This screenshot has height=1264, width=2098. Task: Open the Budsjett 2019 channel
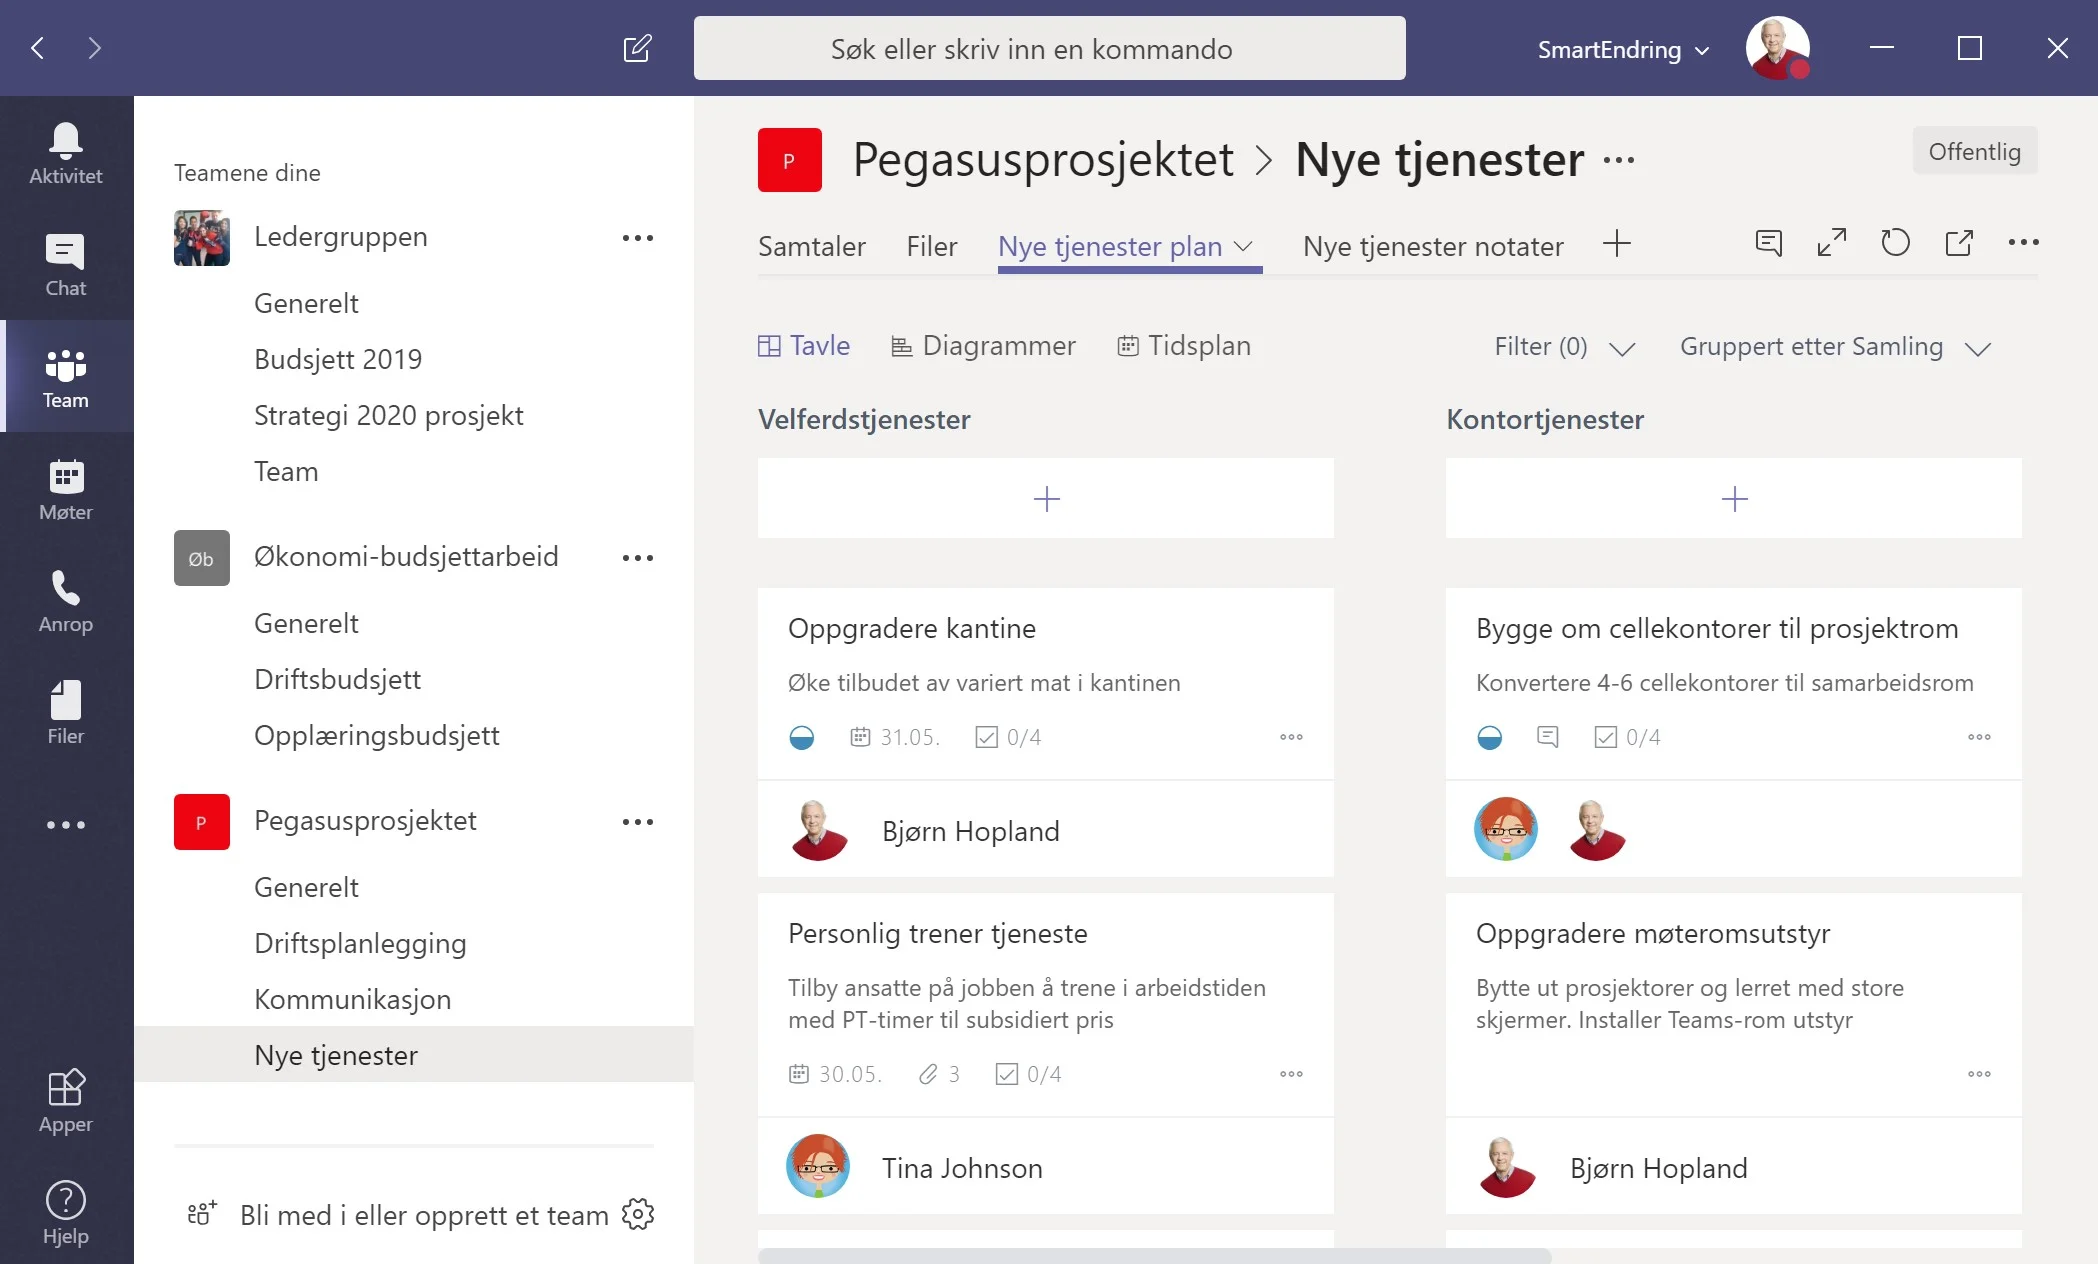(x=338, y=359)
